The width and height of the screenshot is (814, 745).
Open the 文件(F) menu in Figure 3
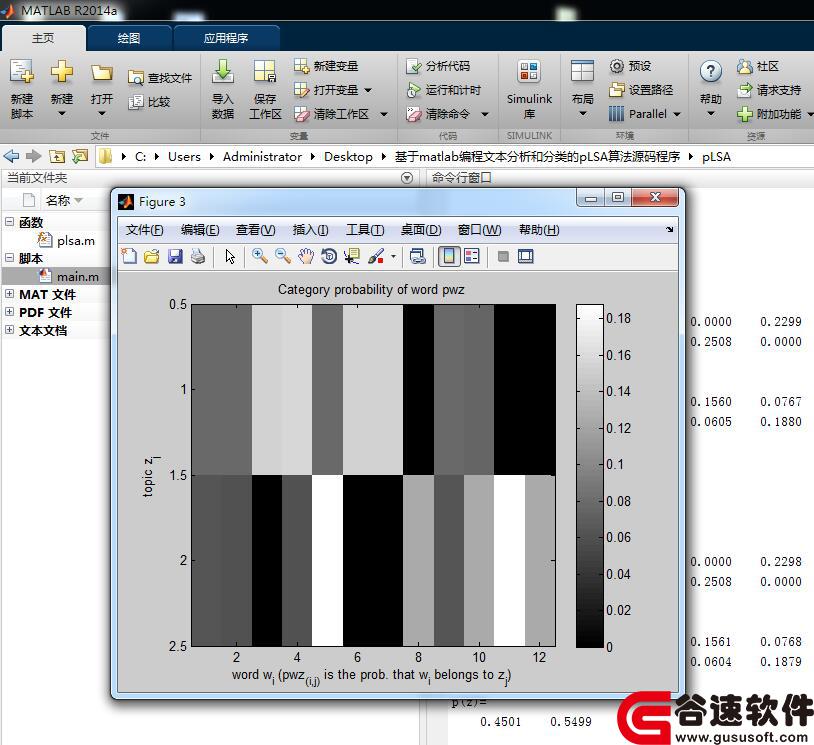point(144,230)
